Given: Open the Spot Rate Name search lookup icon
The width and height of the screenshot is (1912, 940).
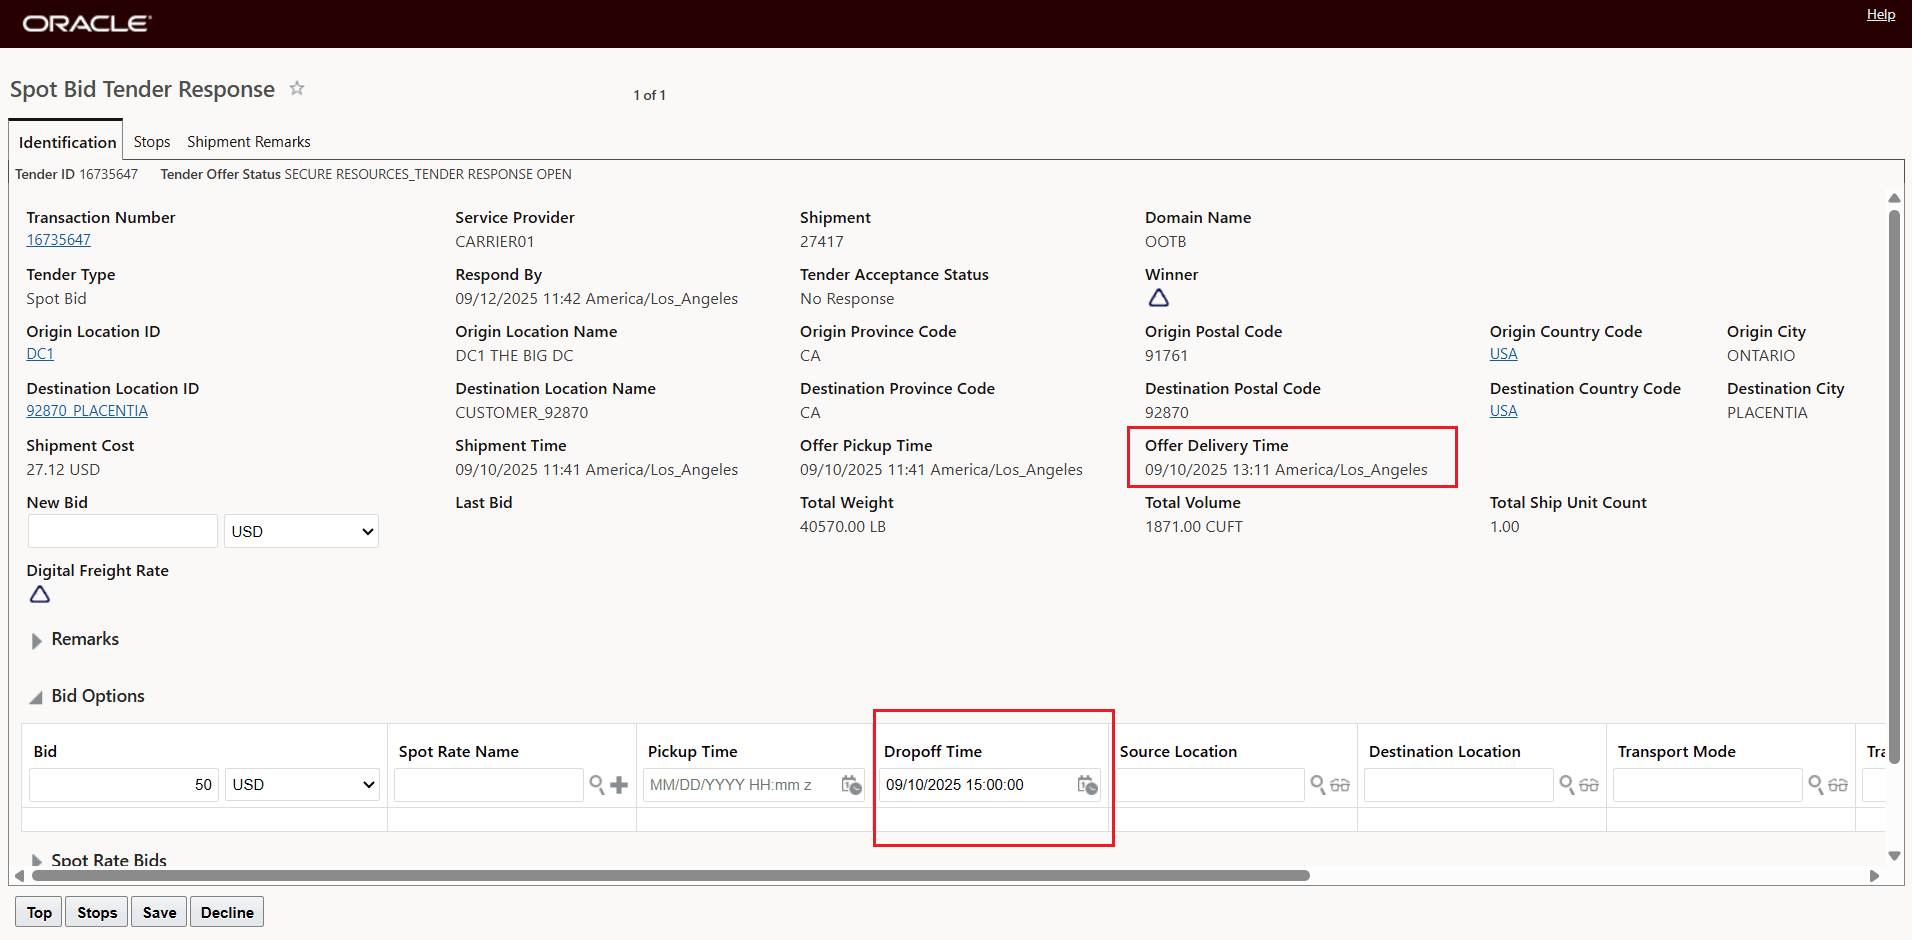Looking at the screenshot, I should pos(596,785).
